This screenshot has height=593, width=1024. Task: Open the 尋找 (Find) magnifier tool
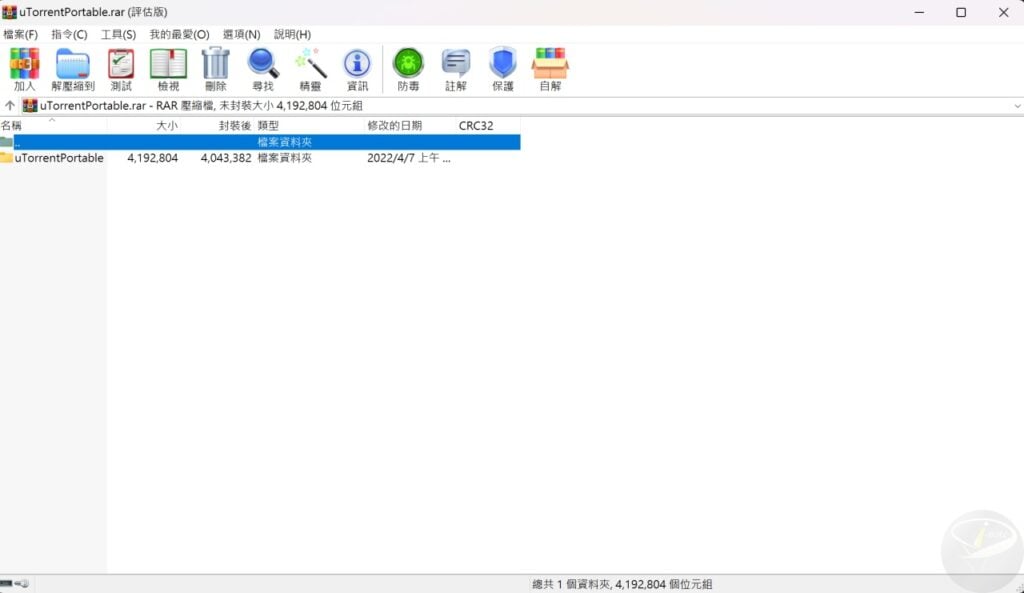click(x=263, y=68)
